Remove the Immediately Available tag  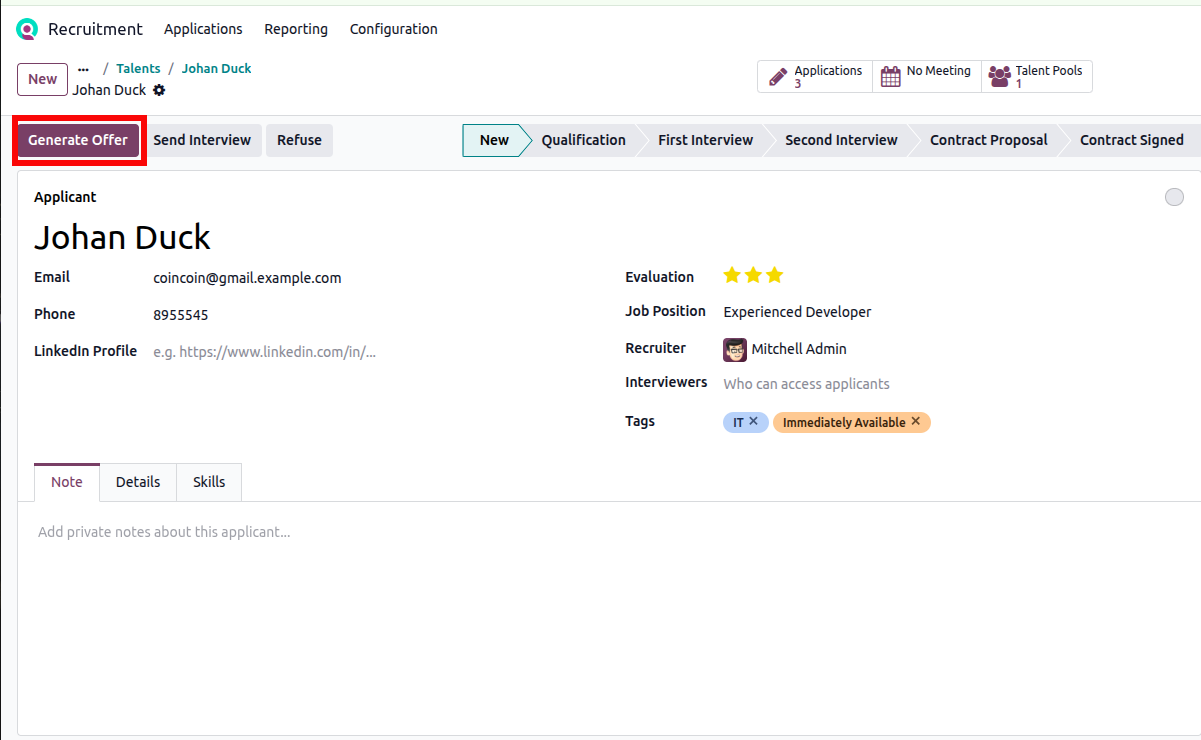[x=916, y=421]
